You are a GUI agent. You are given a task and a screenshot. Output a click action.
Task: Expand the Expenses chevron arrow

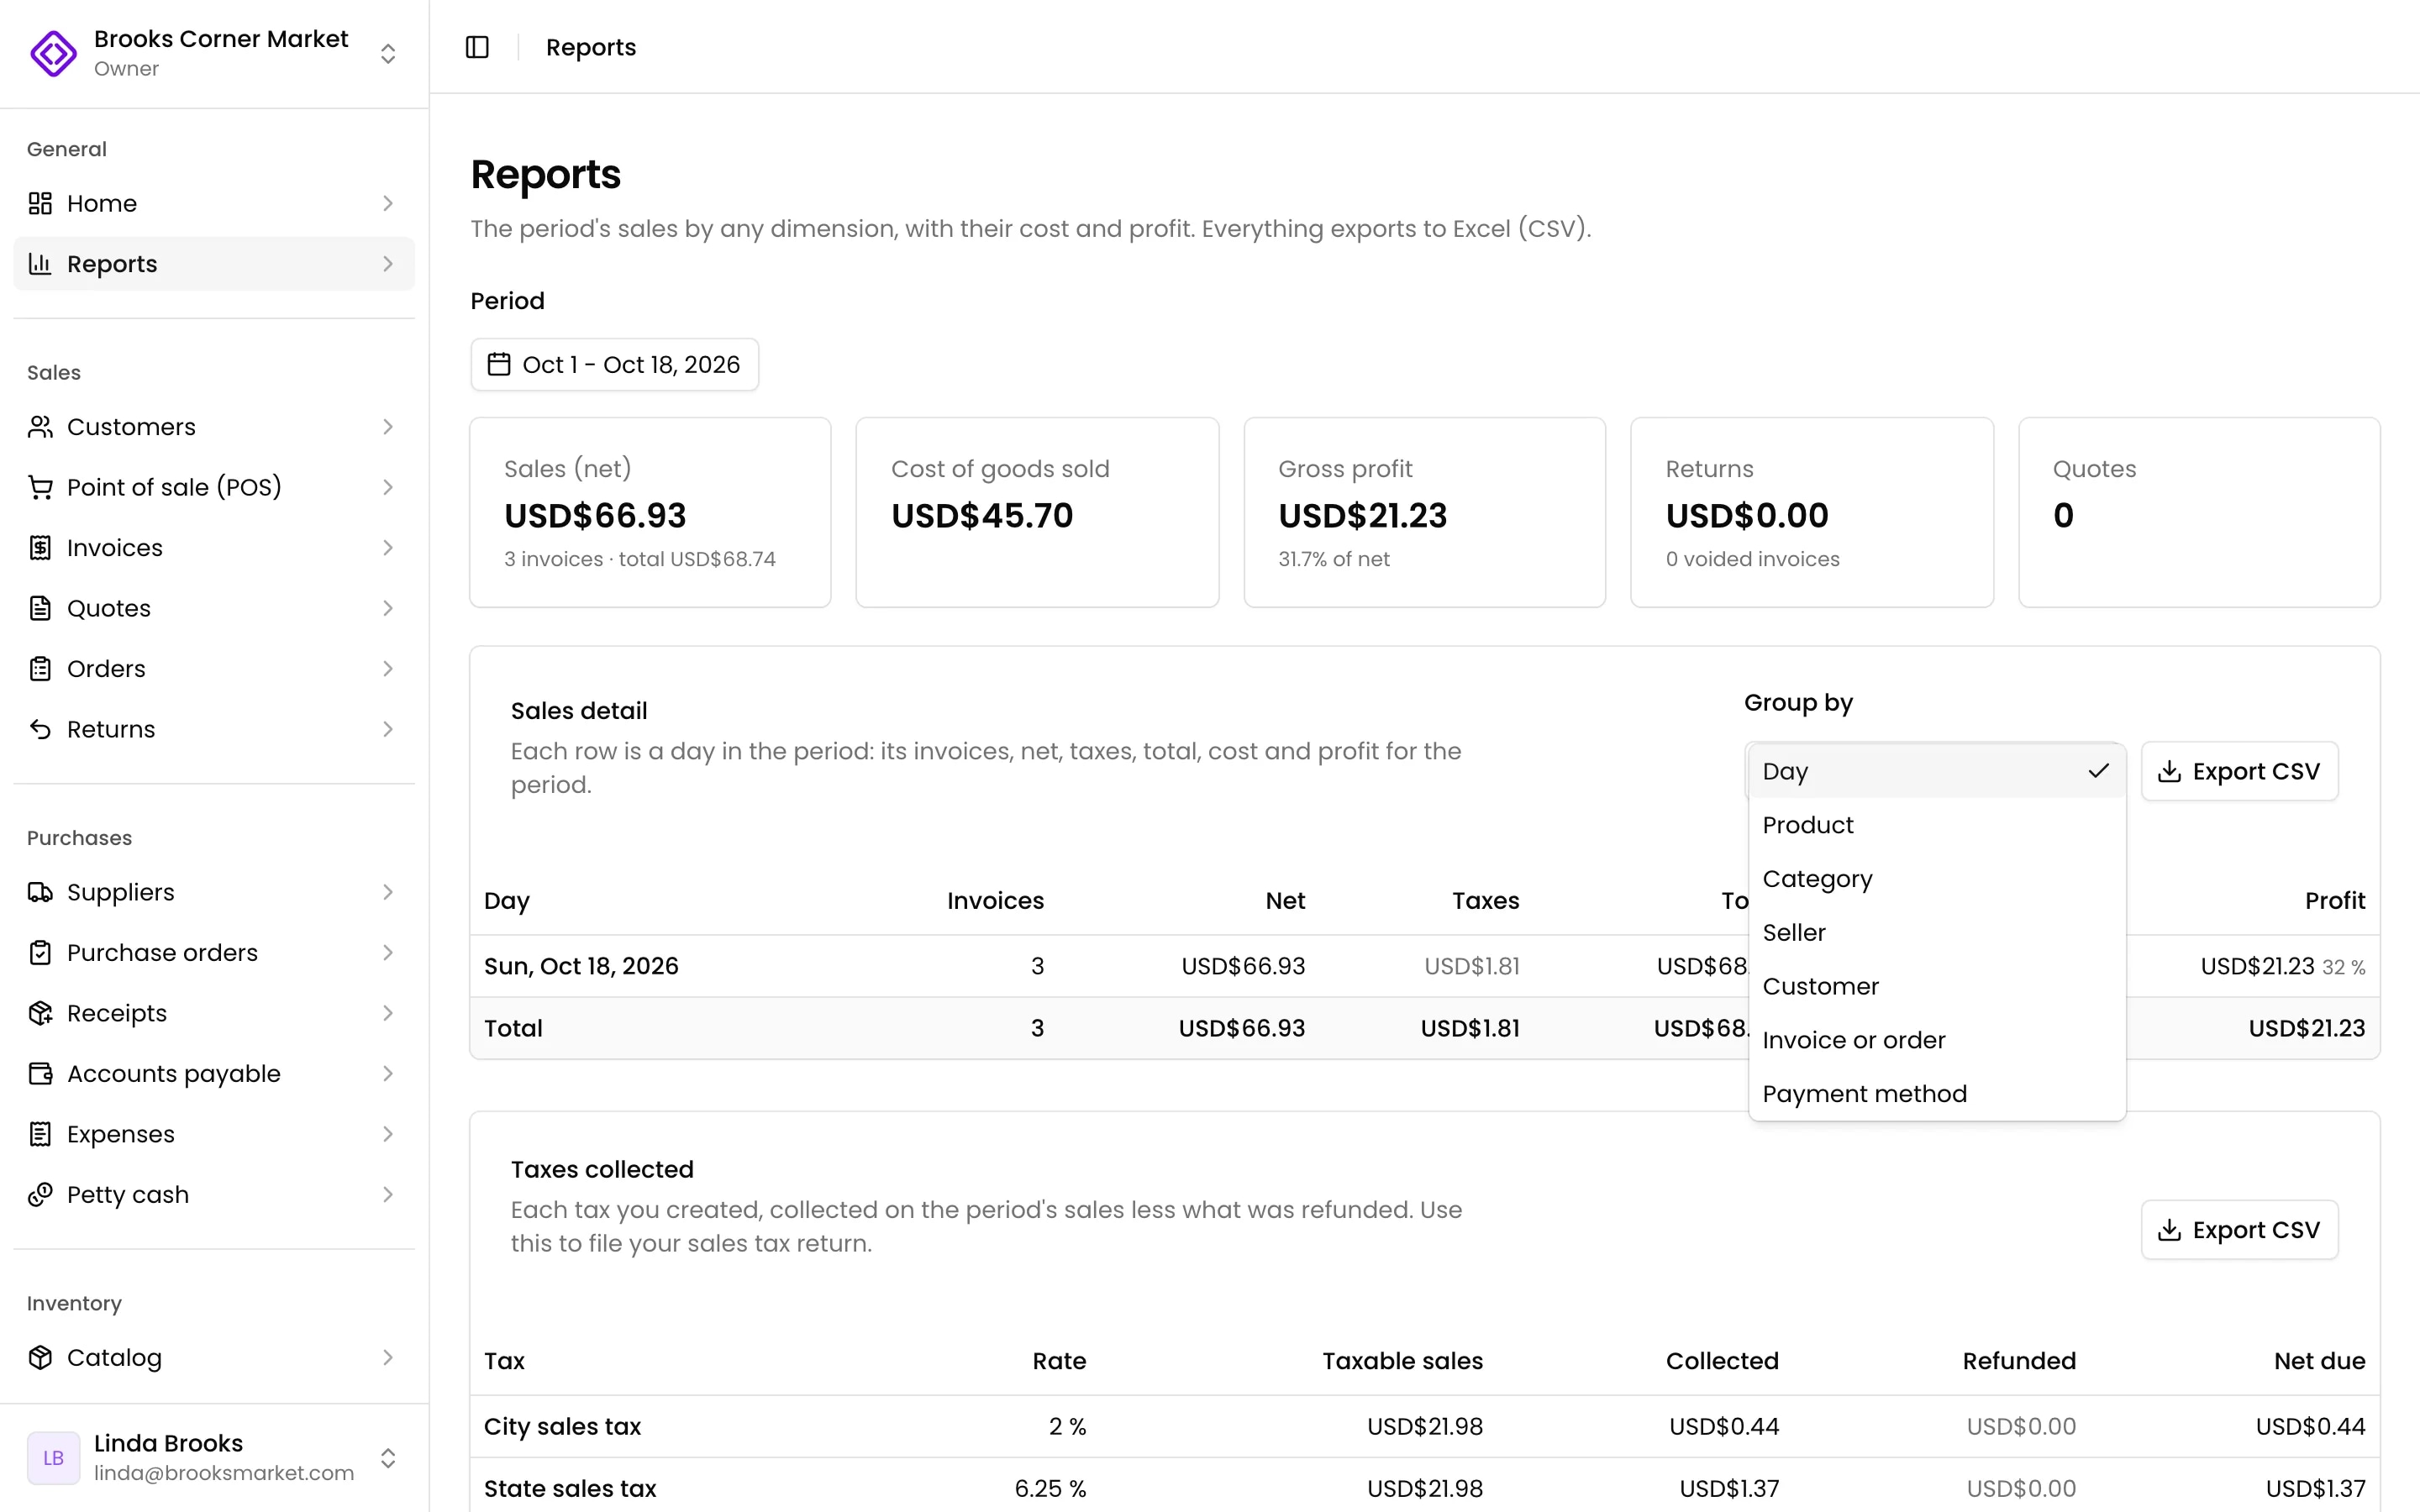coord(388,1134)
